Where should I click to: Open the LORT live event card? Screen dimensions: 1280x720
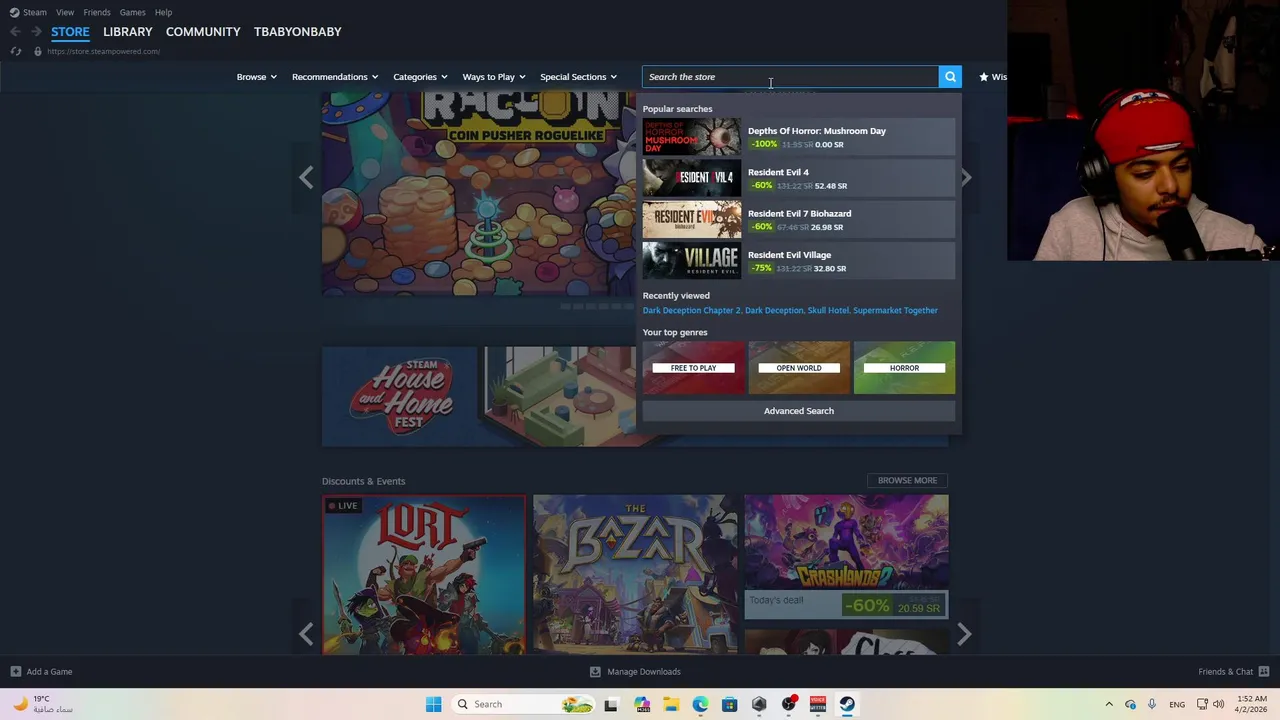point(424,575)
